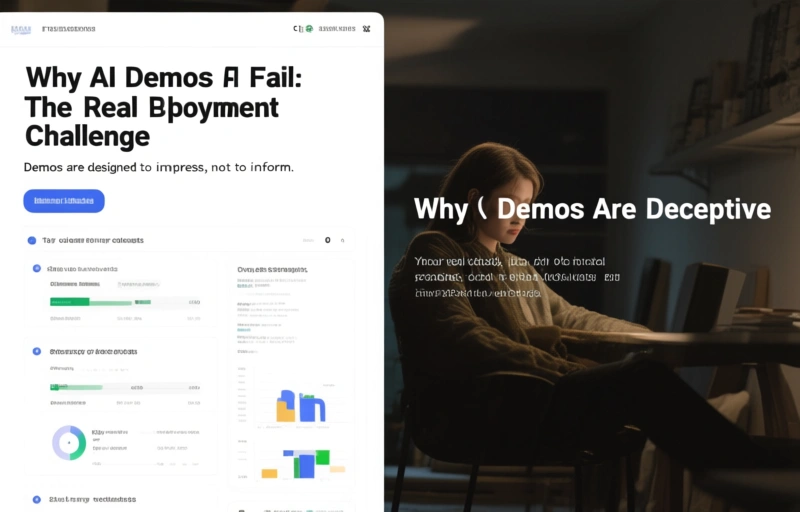Select the ringed blue bullet above the shorter green bar
Viewport: 800px width, 512px height.
click(37, 351)
